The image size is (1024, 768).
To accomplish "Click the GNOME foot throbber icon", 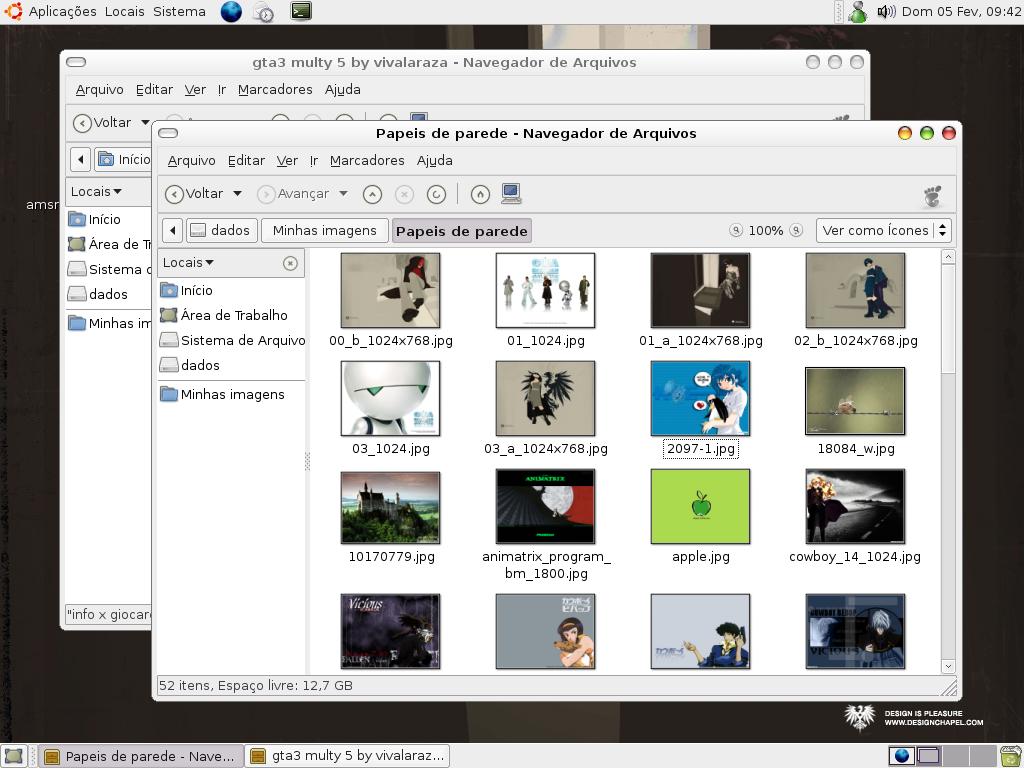I will pyautogui.click(x=933, y=195).
